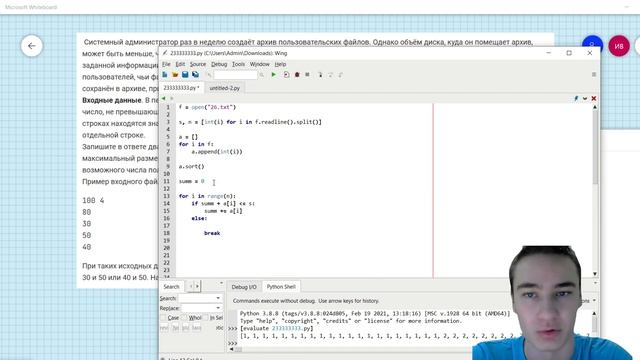
Task: Click a.sort() on code line 9
Action: pyautogui.click(x=191, y=167)
